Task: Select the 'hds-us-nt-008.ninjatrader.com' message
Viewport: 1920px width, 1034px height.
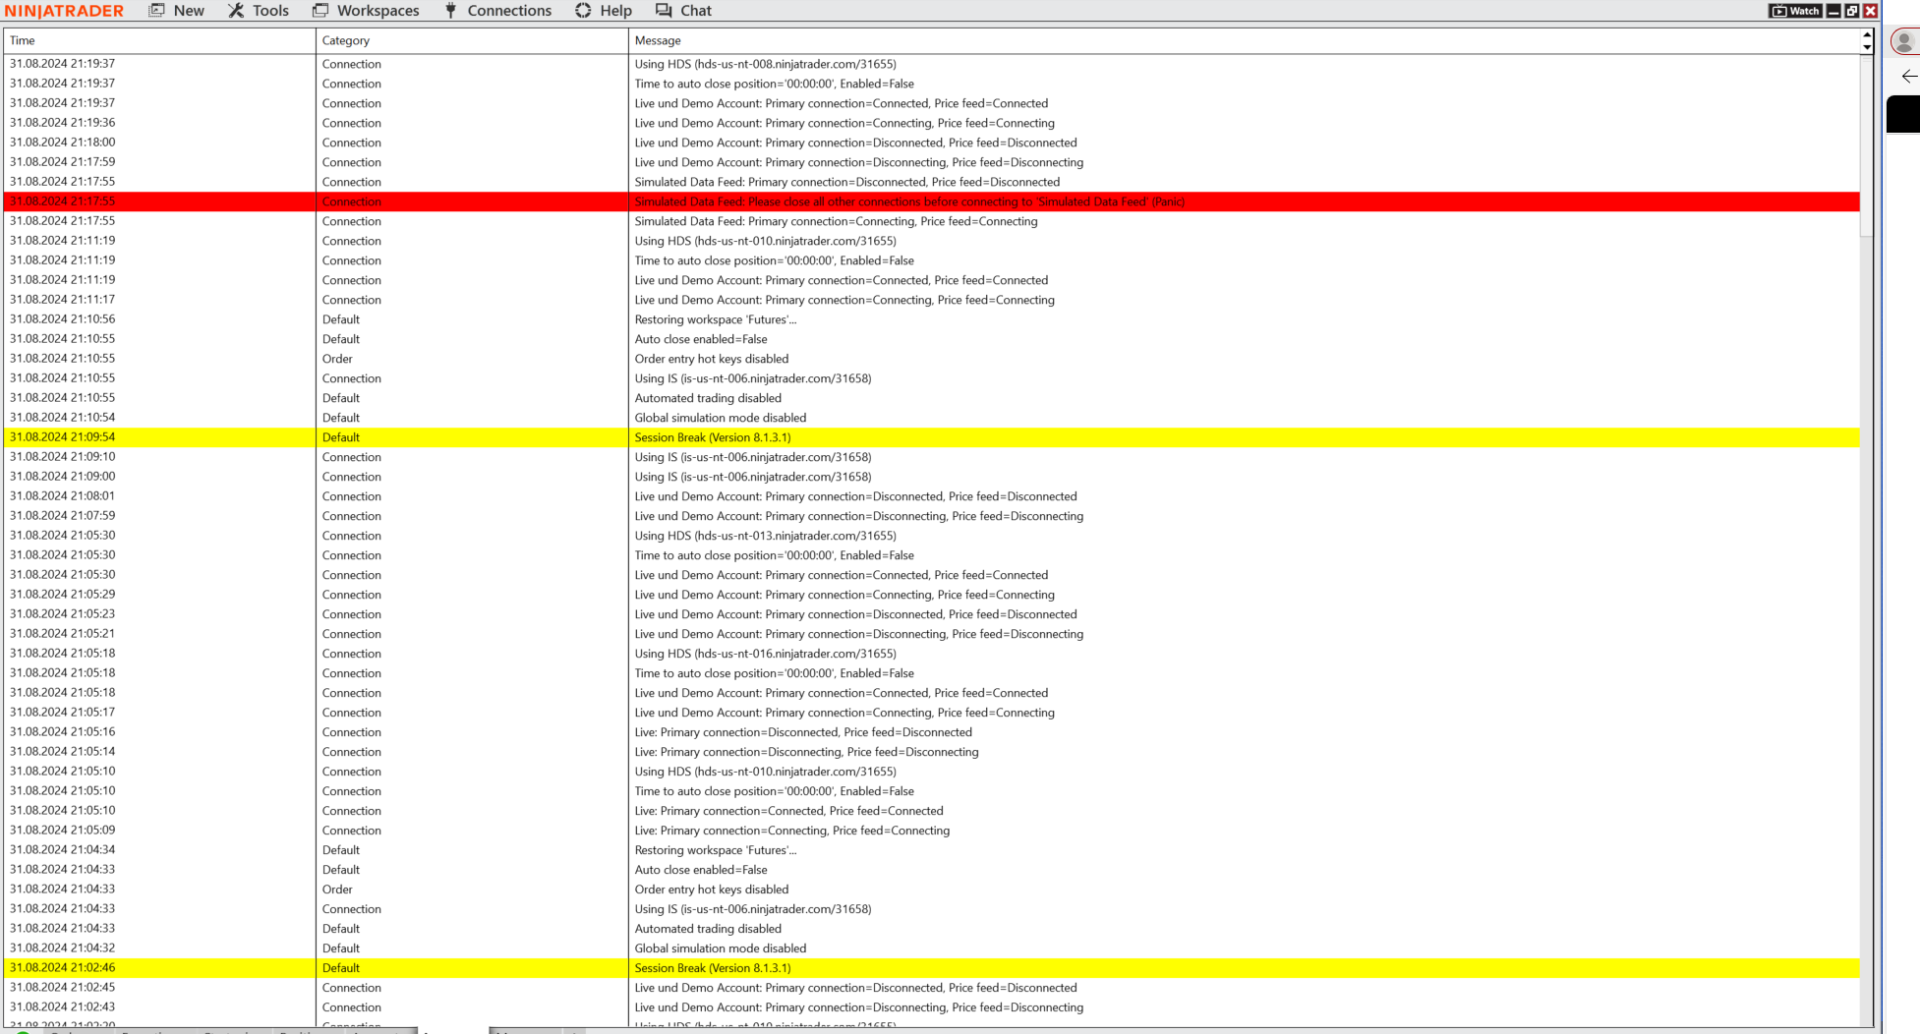Action: pos(765,64)
